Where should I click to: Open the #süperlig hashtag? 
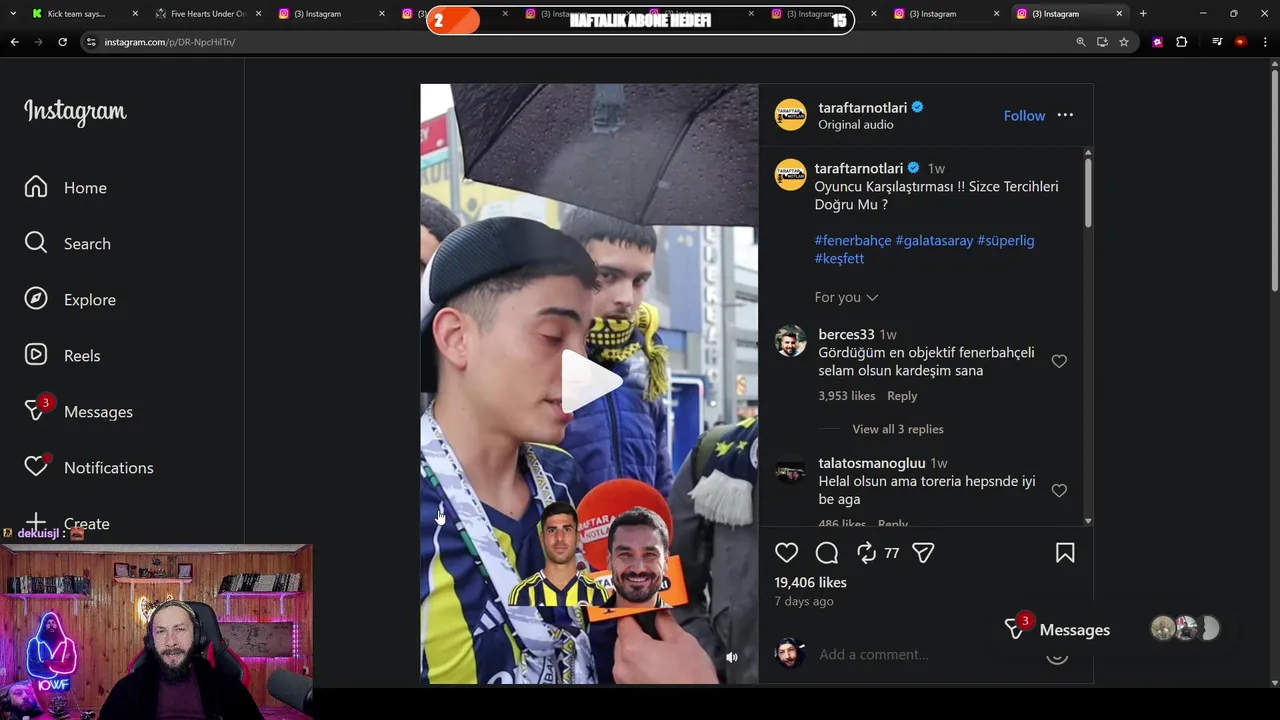(x=1006, y=240)
